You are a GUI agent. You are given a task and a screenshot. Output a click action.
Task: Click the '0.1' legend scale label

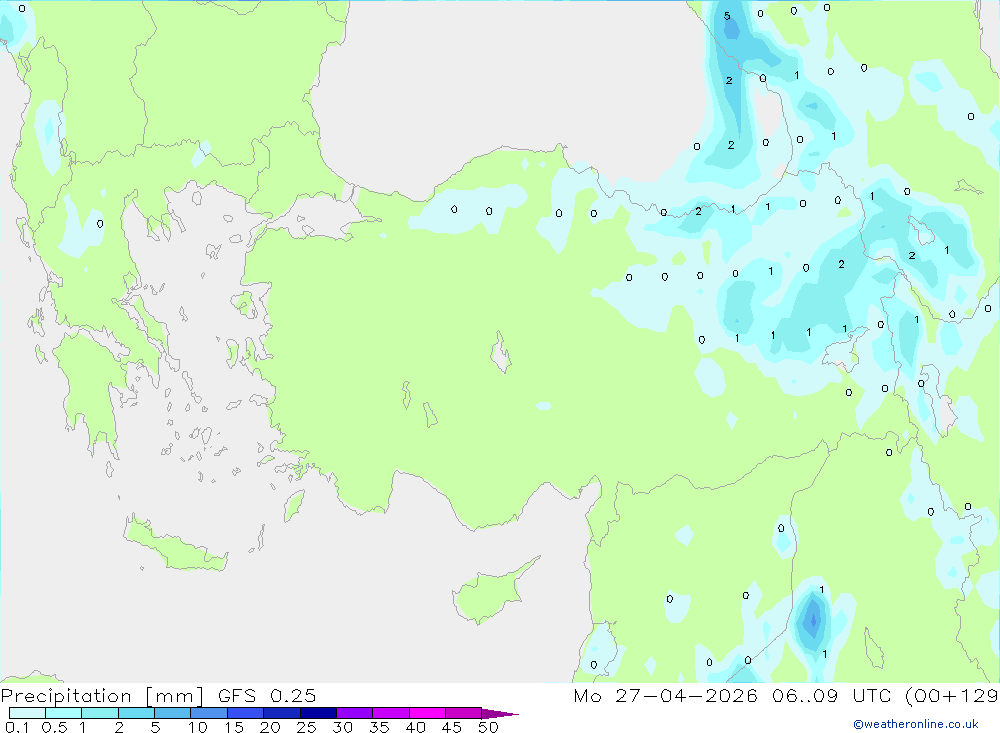(x=17, y=727)
